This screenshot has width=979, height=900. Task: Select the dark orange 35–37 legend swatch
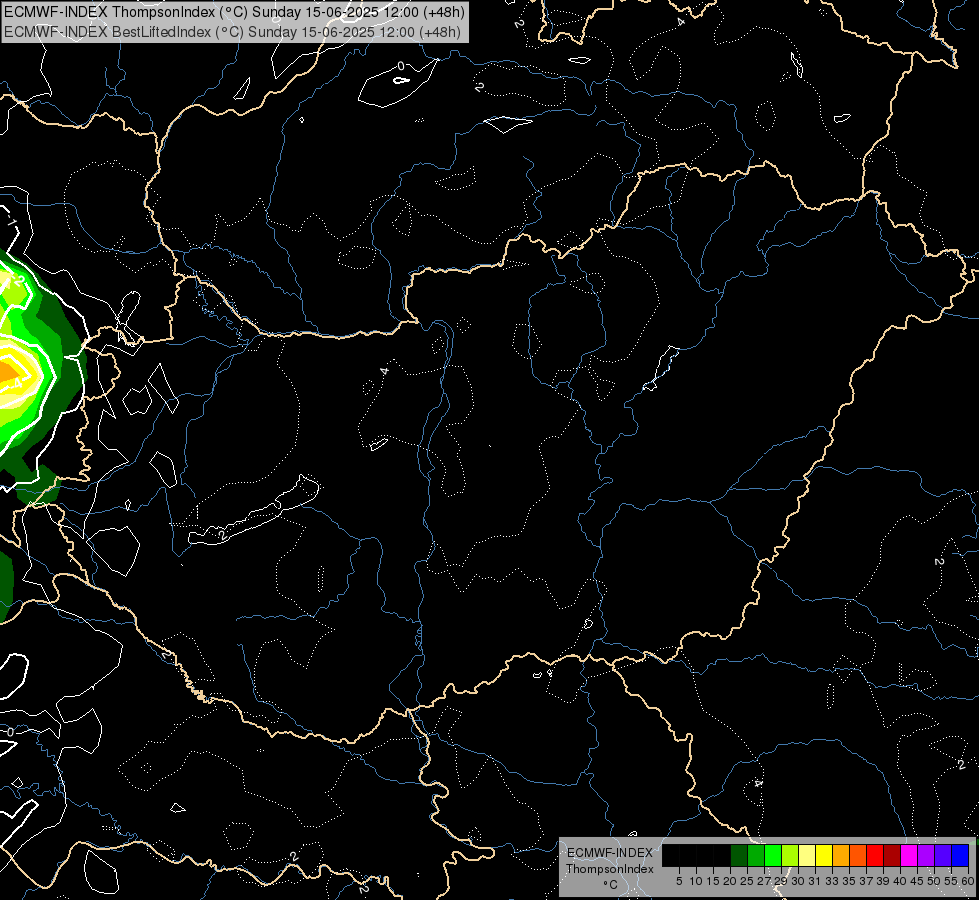click(x=857, y=856)
